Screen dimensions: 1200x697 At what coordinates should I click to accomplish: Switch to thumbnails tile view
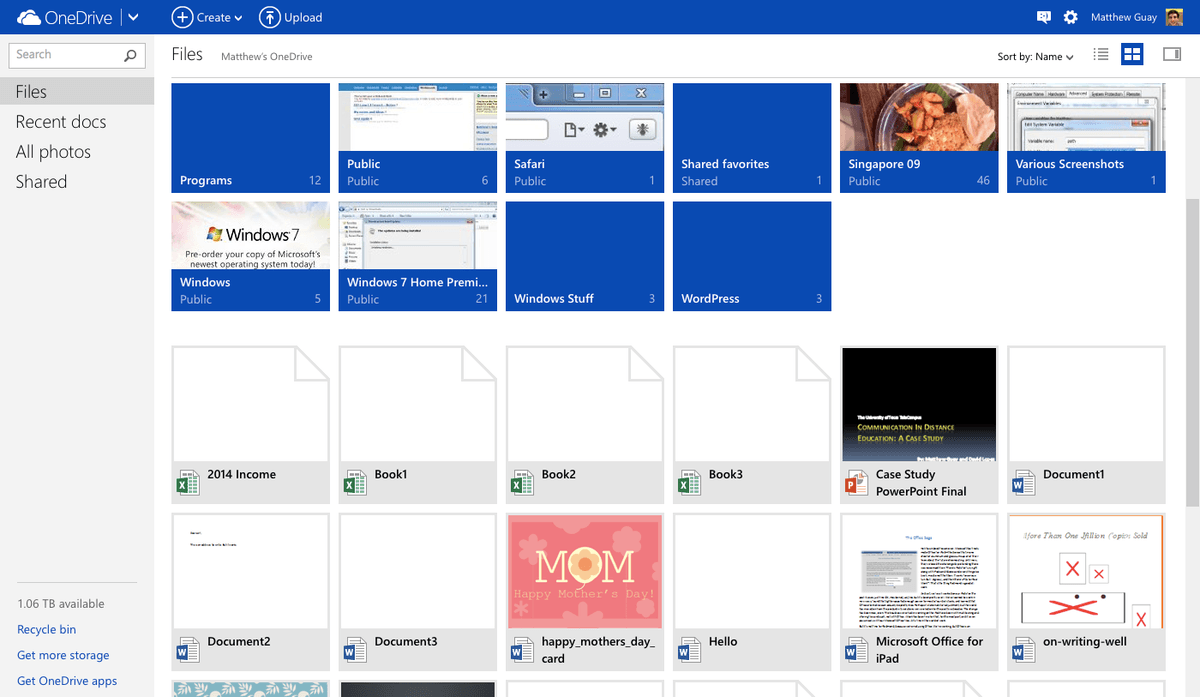click(x=1132, y=55)
